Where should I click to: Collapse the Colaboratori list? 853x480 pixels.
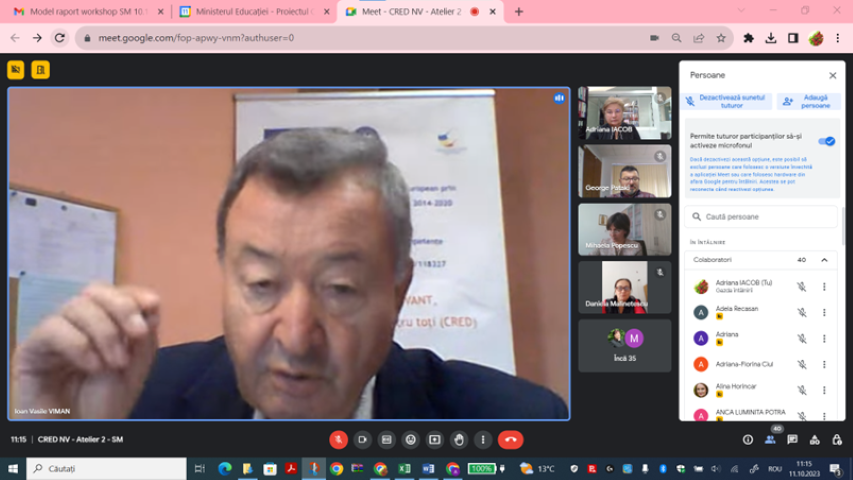point(824,260)
